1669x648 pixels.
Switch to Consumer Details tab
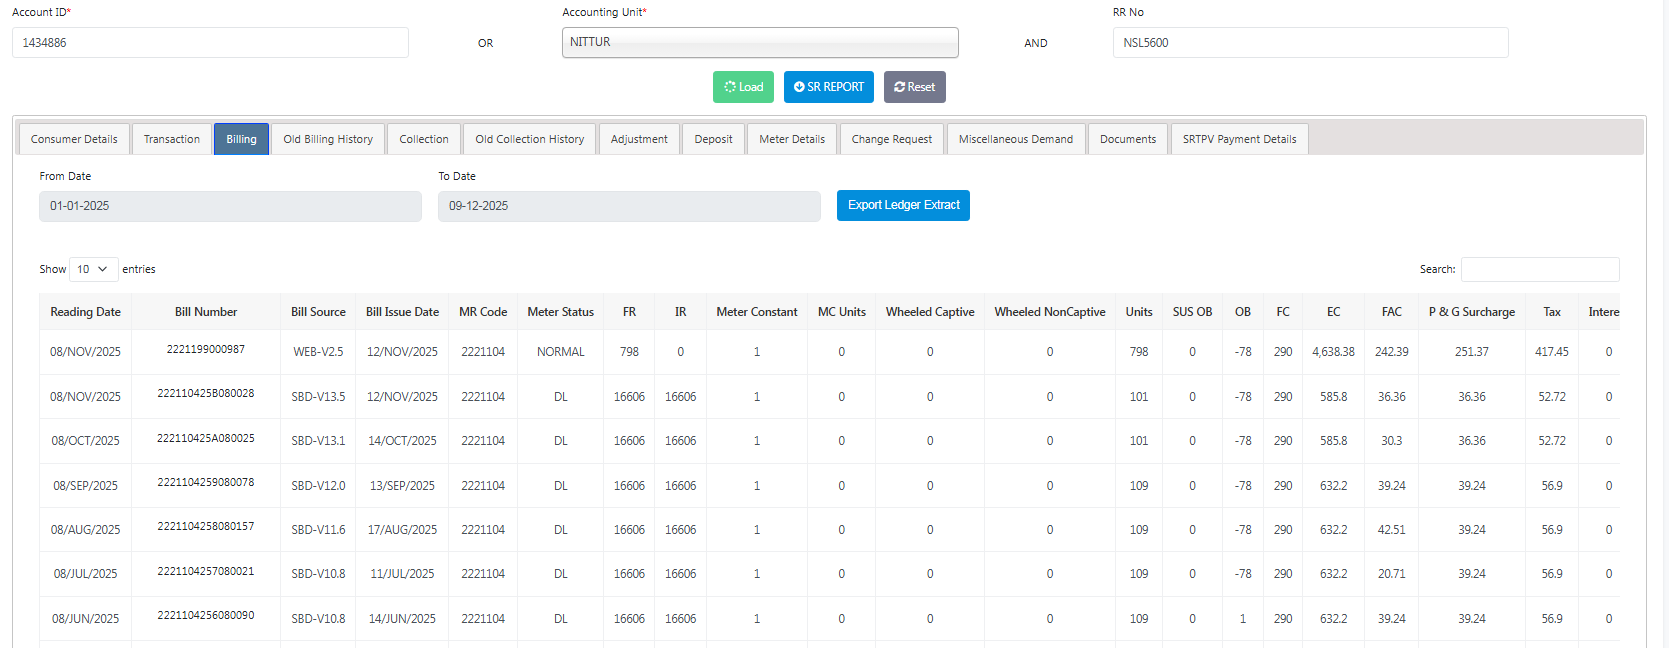click(x=74, y=139)
